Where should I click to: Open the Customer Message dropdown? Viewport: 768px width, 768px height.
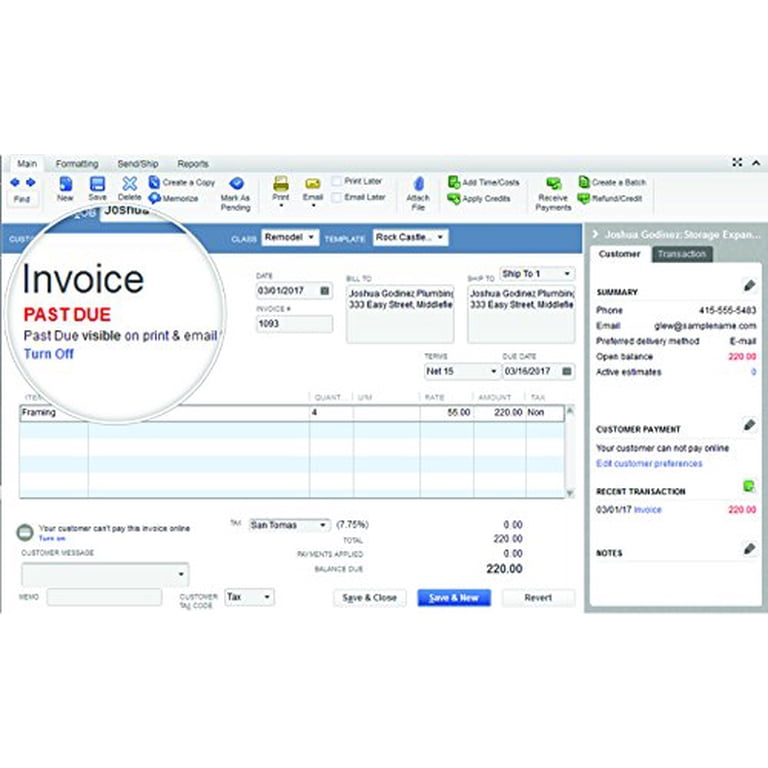105,574
